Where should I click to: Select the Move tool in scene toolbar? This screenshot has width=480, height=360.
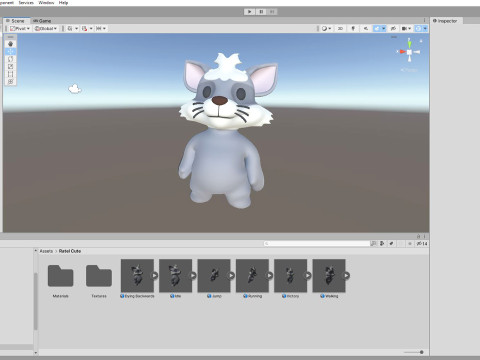[x=10, y=51]
